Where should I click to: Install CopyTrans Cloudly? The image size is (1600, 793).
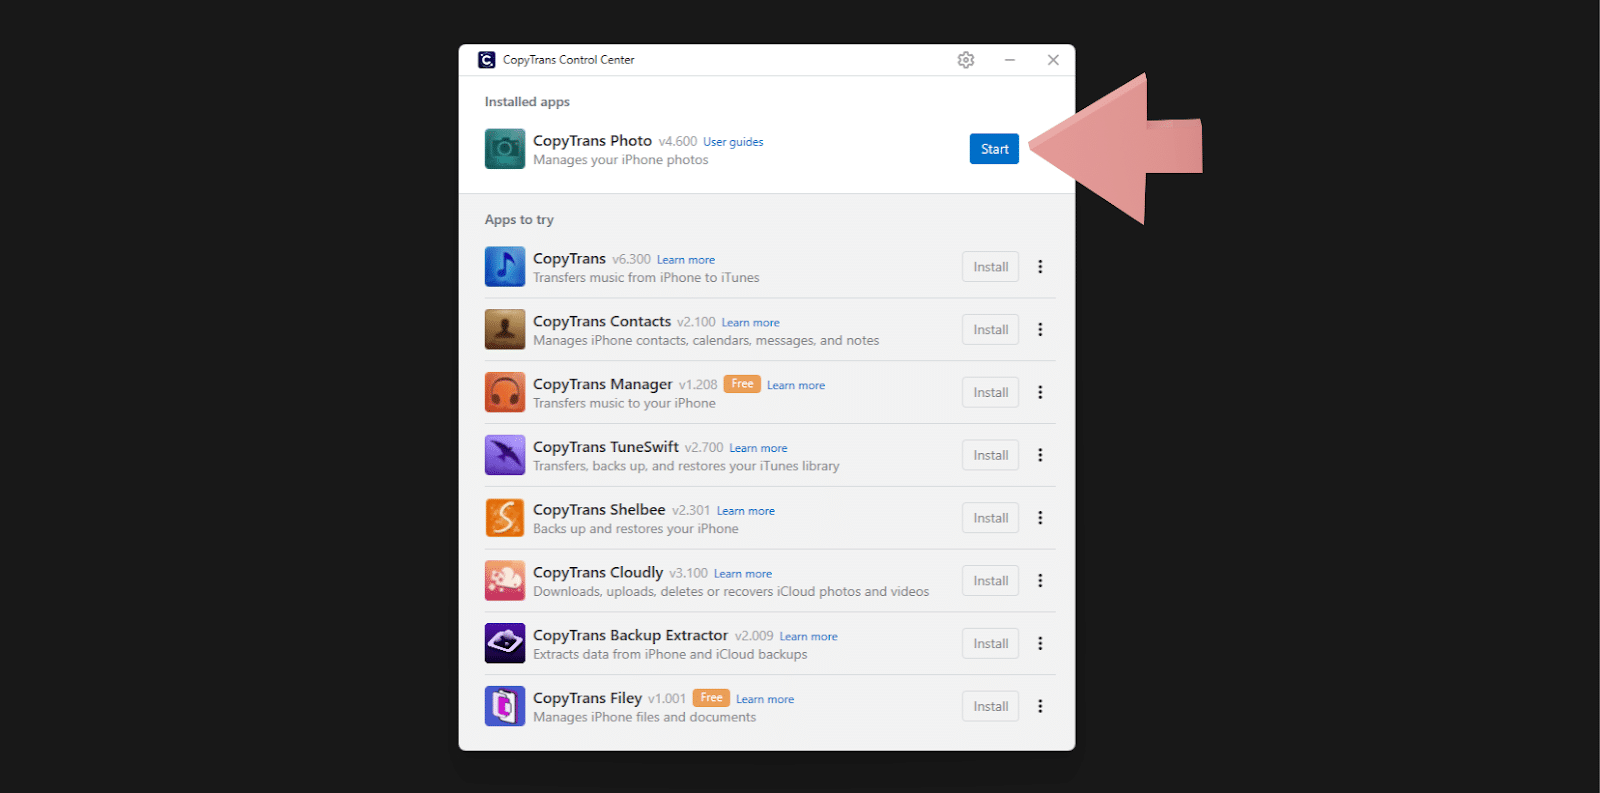pyautogui.click(x=990, y=581)
